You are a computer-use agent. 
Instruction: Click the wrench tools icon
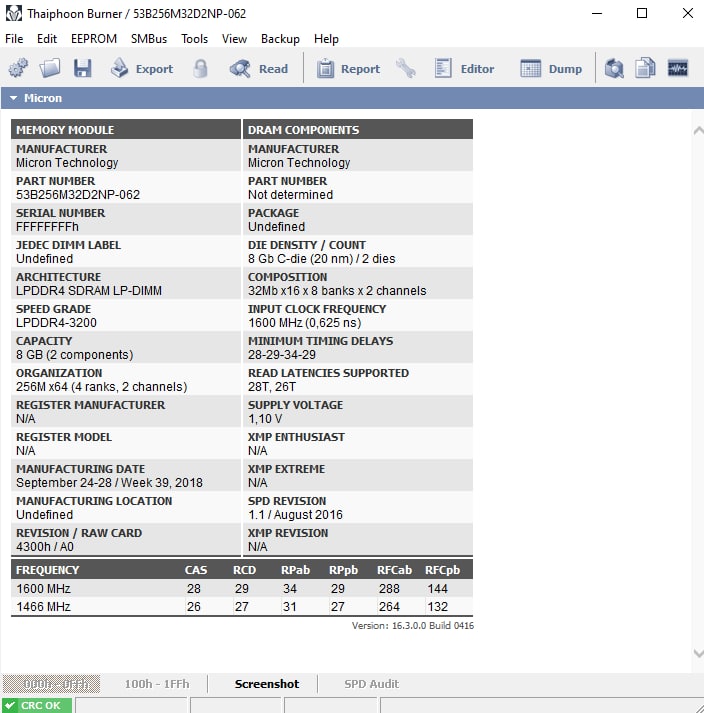point(406,69)
